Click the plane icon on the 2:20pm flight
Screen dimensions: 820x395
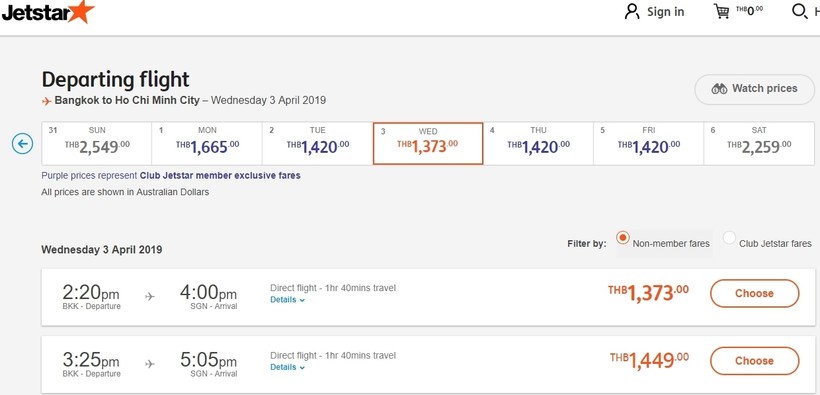pos(150,297)
